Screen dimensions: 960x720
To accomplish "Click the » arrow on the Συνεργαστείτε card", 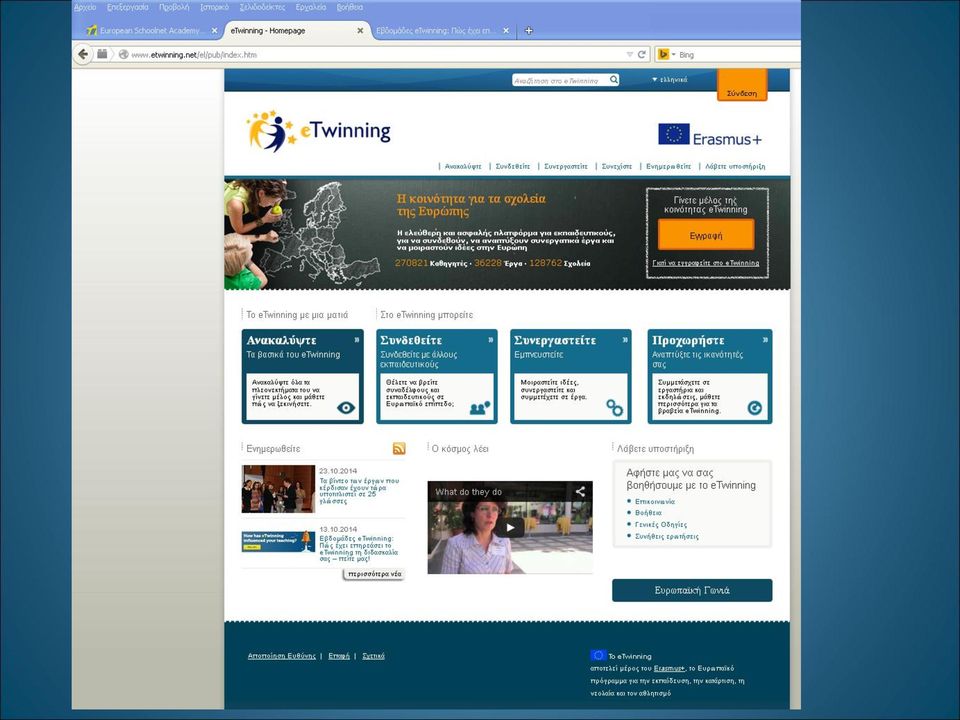I will pyautogui.click(x=624, y=340).
